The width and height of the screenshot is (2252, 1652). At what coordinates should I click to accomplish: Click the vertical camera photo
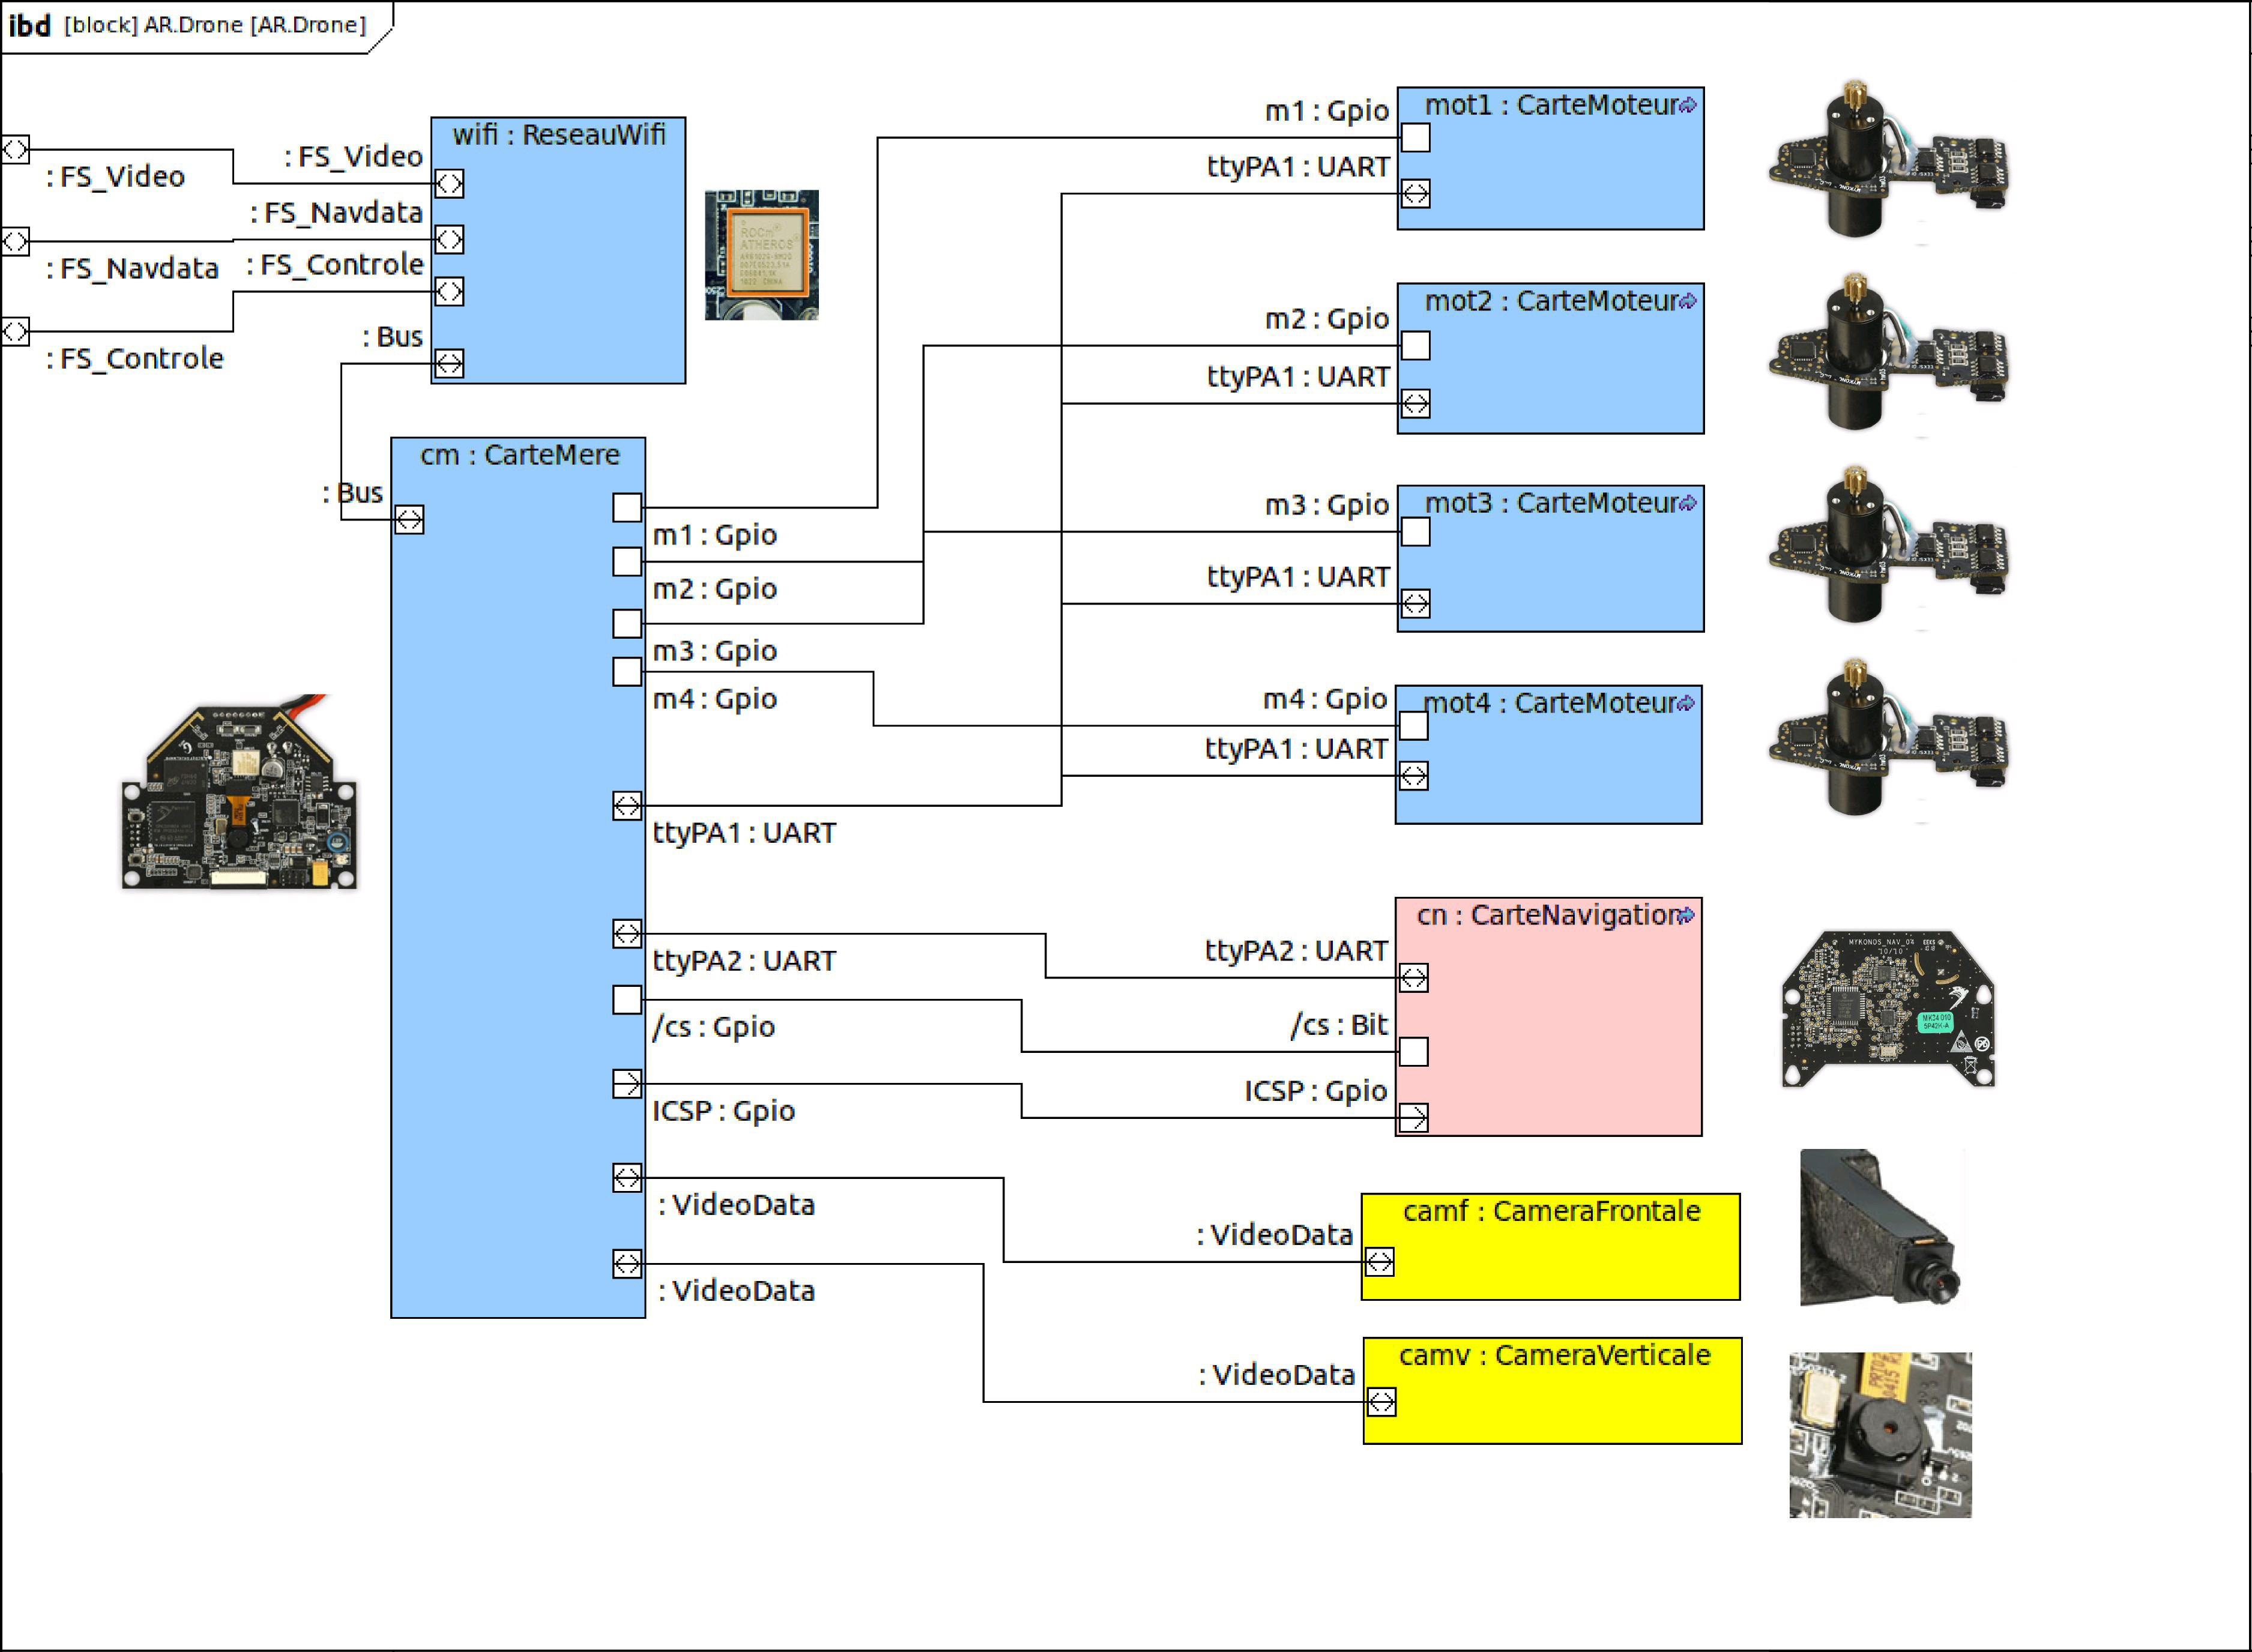pyautogui.click(x=1880, y=1435)
